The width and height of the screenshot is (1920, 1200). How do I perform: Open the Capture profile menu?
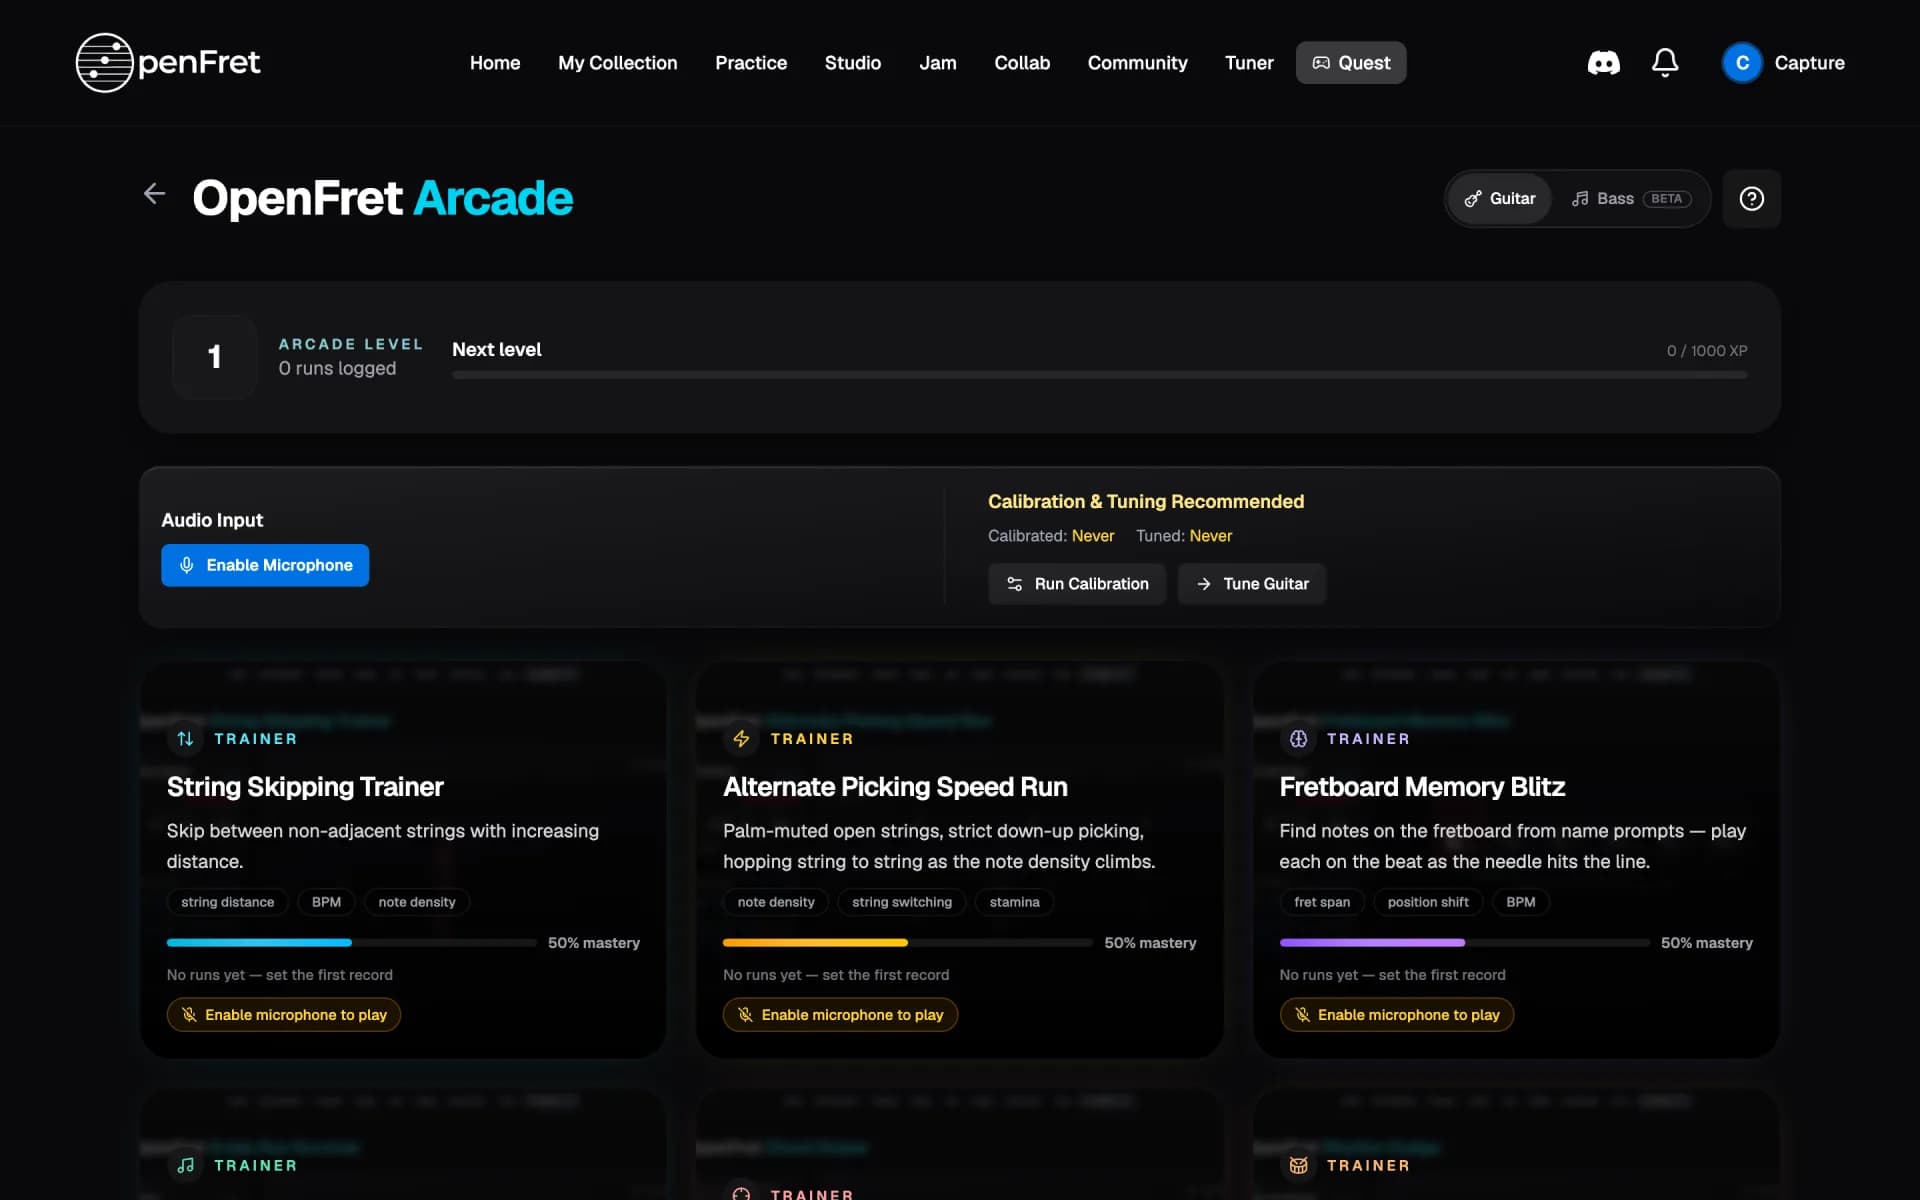click(x=1783, y=63)
